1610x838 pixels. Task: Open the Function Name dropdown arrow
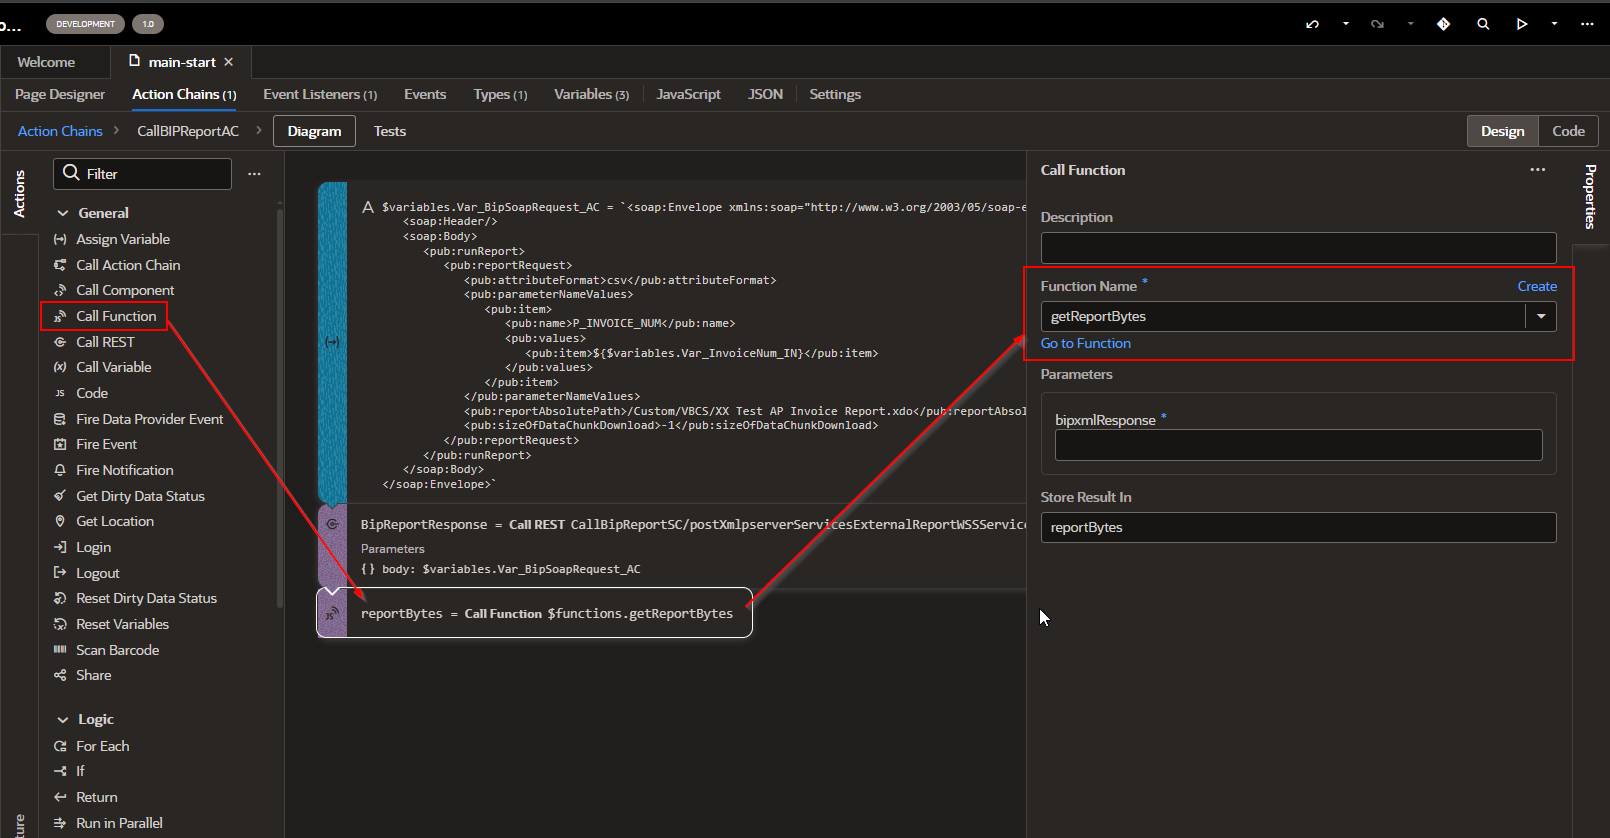[x=1541, y=316]
